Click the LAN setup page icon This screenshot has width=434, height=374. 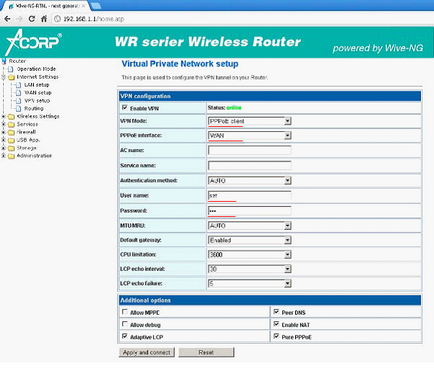[19, 85]
